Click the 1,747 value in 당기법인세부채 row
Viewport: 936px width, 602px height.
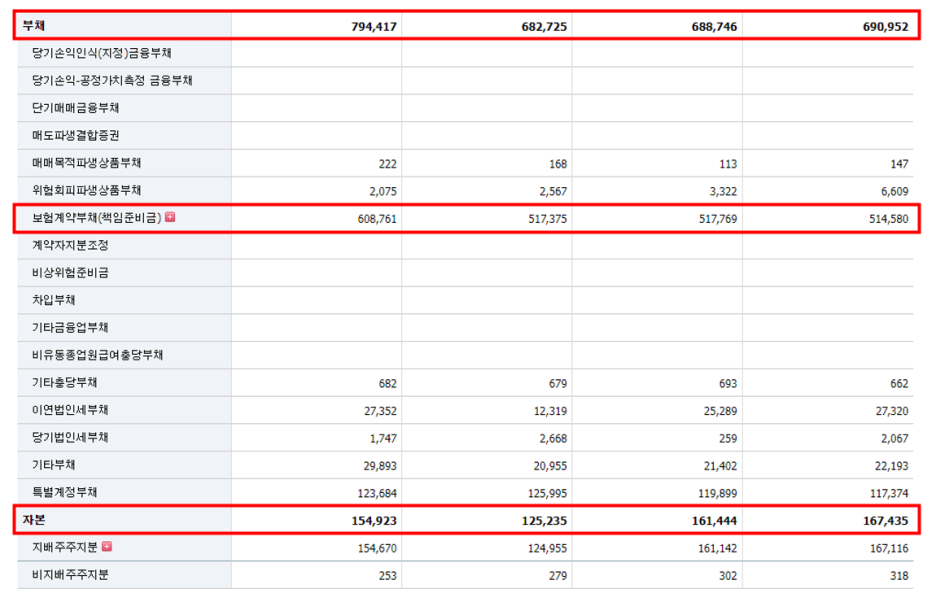point(383,439)
